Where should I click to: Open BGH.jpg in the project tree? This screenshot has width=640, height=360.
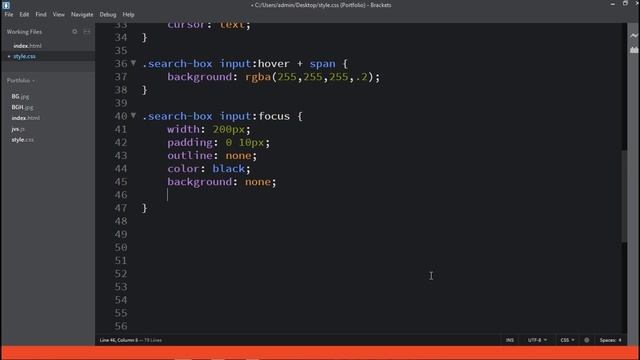pos(22,107)
